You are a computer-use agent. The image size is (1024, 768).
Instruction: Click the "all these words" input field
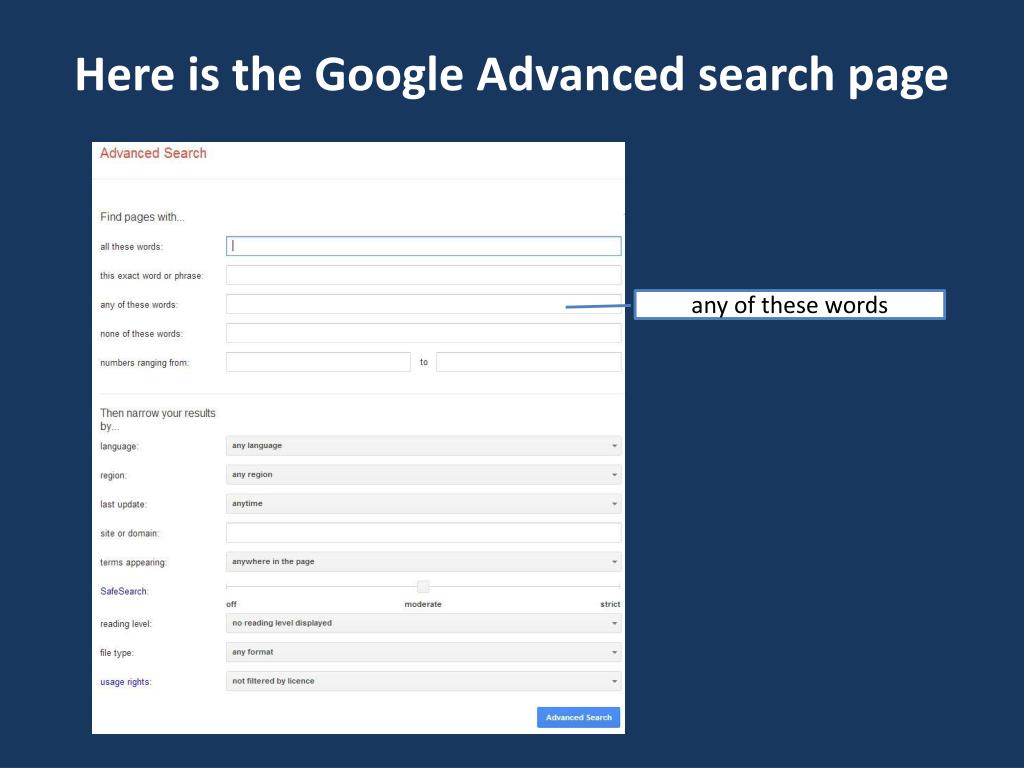click(423, 246)
